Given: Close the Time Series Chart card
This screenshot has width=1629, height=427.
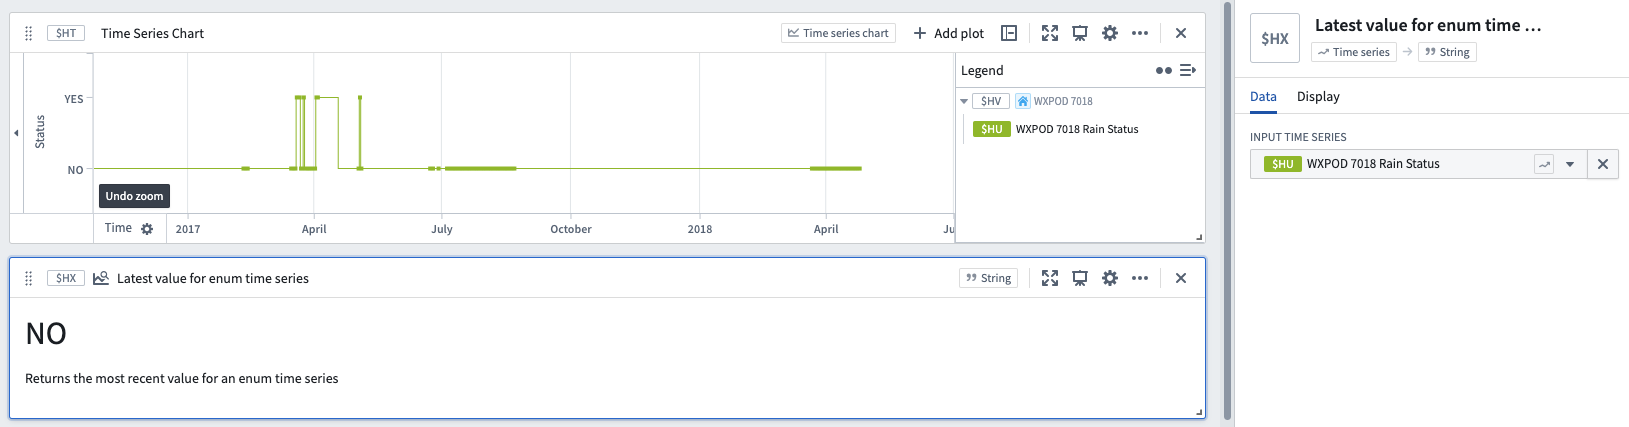Looking at the screenshot, I should (x=1181, y=33).
